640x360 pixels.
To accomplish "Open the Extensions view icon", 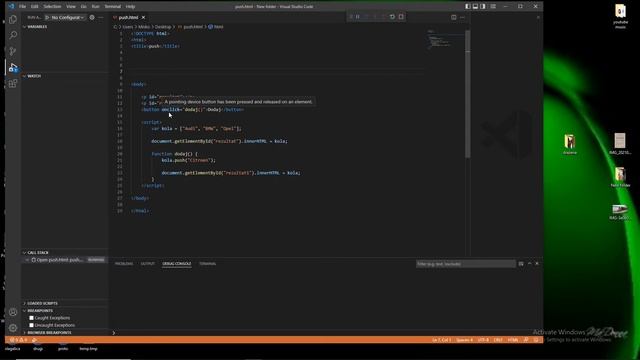I will pos(13,83).
